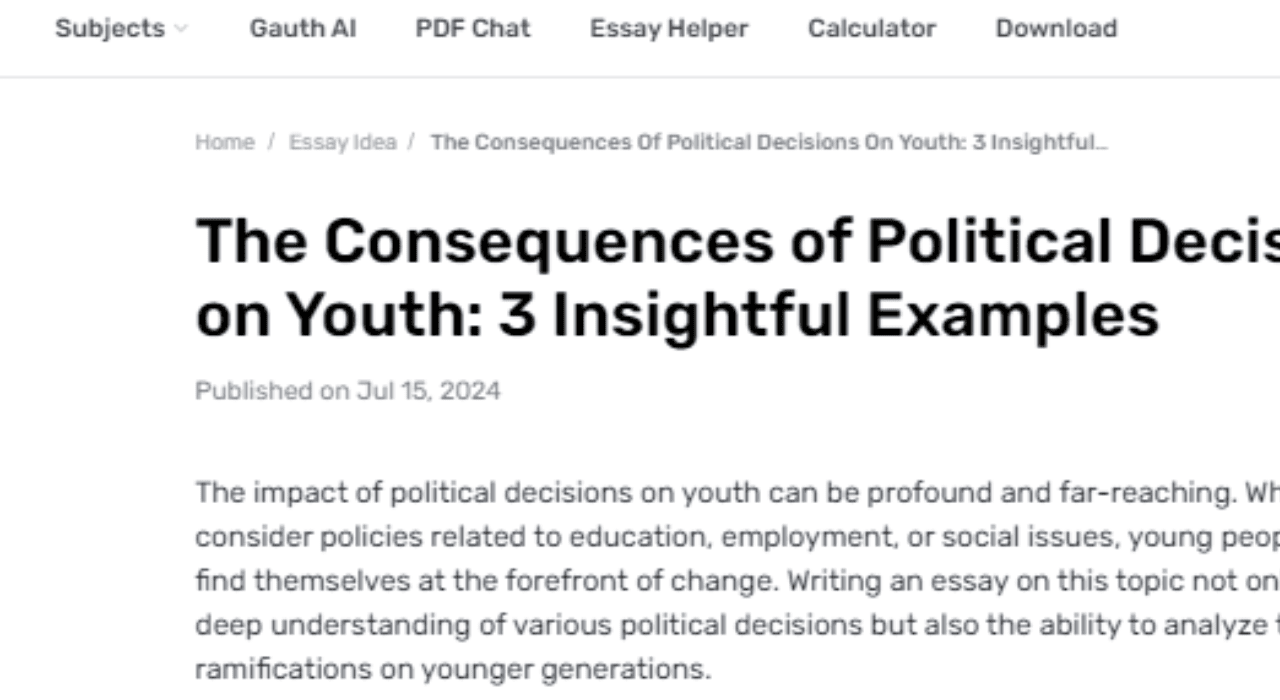1280x700 pixels.
Task: Expand the Subjects dropdown menu
Action: click(x=110, y=28)
